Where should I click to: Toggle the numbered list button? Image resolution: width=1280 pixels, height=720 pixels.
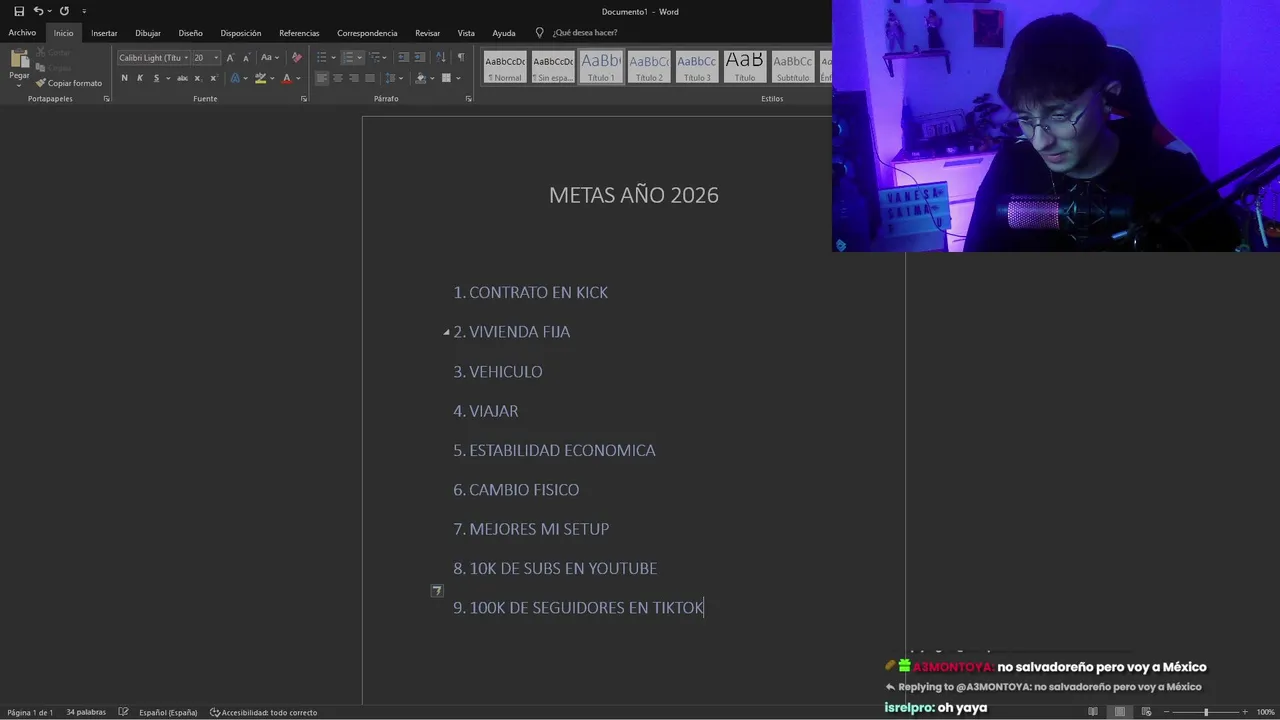348,58
